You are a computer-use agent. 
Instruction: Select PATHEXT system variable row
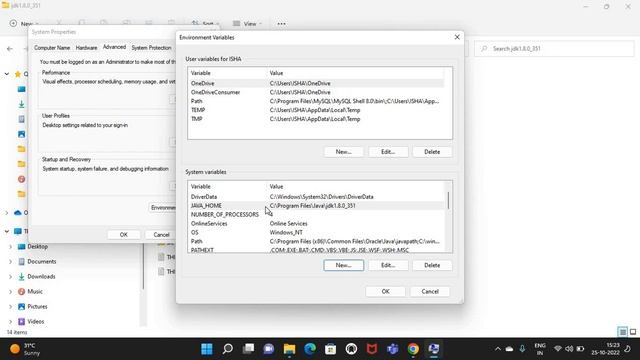[317, 250]
